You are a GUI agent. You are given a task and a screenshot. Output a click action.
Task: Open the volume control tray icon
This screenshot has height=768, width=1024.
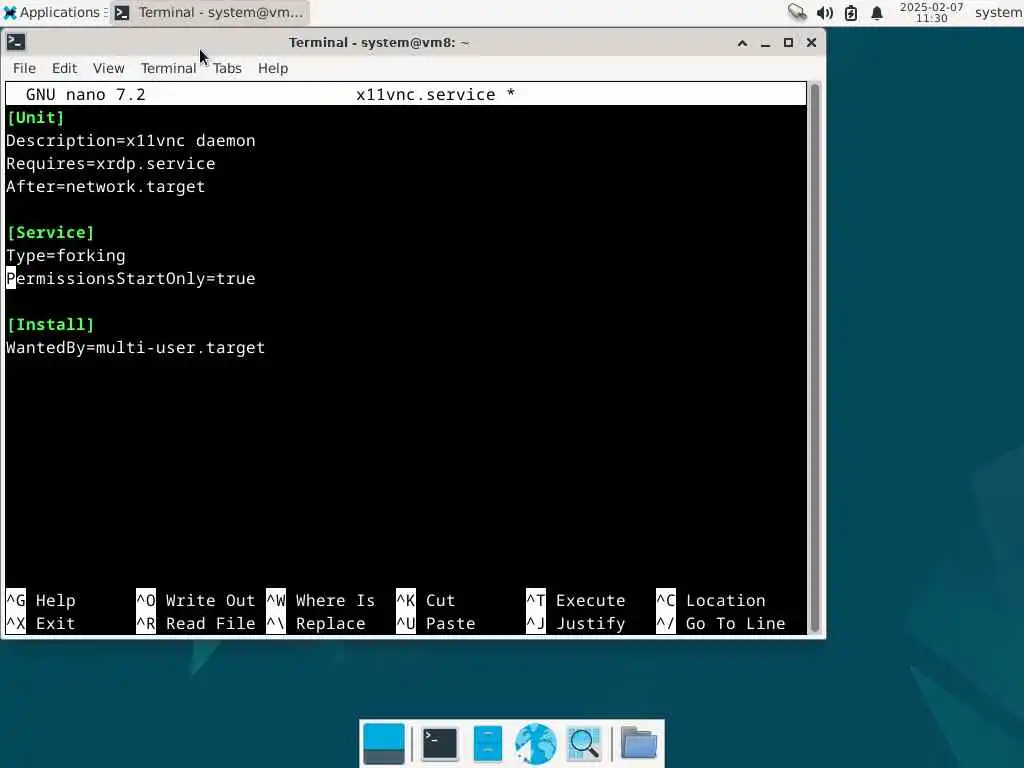pyautogui.click(x=825, y=12)
